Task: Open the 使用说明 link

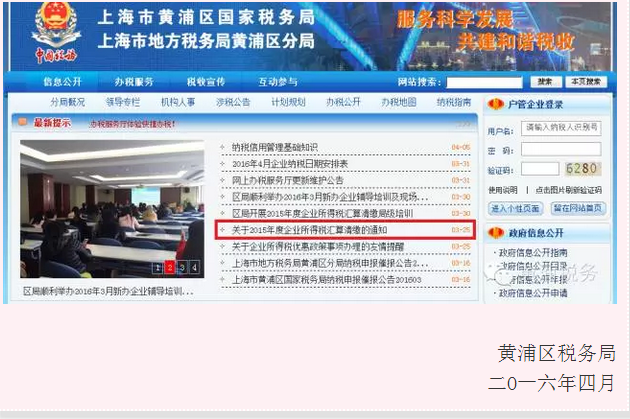Action: pos(503,190)
